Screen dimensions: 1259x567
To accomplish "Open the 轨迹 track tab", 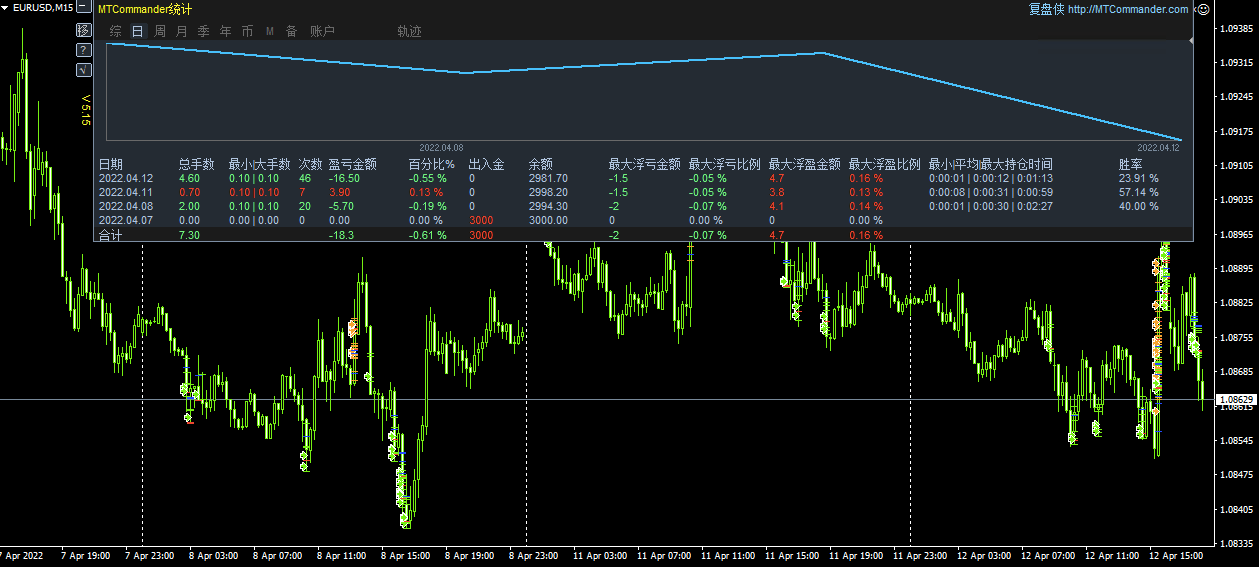I will coord(409,31).
